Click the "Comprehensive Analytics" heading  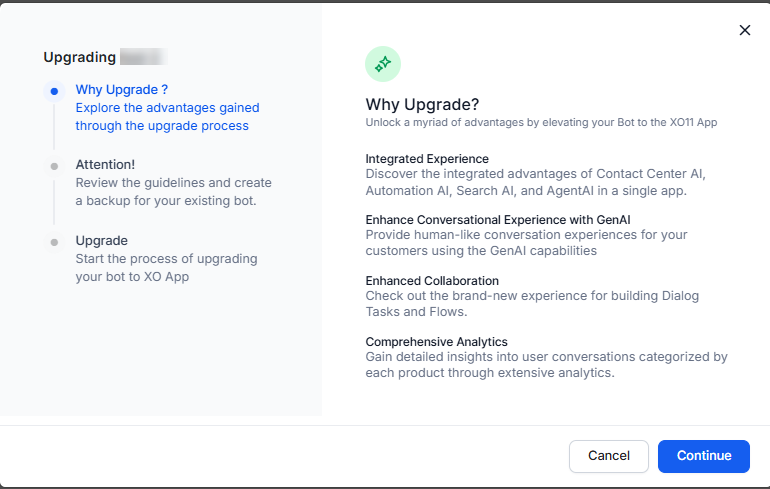click(436, 342)
